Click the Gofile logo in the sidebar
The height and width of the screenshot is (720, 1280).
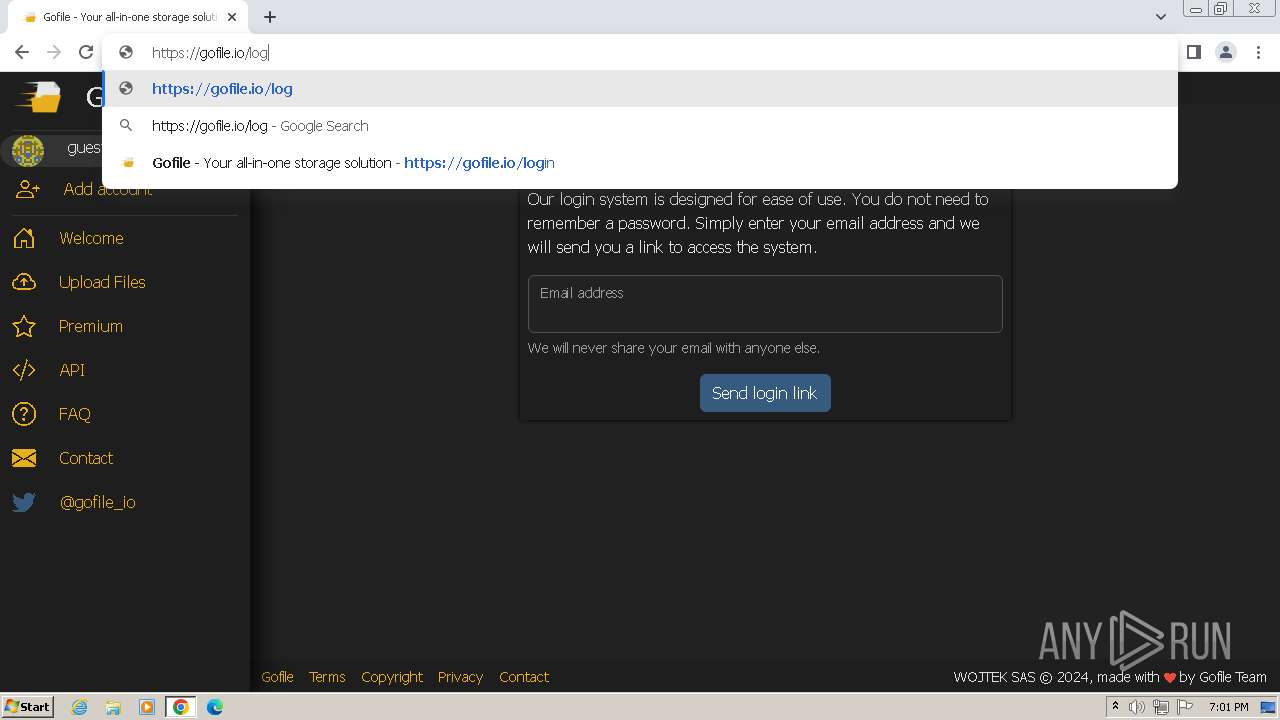pyautogui.click(x=38, y=97)
